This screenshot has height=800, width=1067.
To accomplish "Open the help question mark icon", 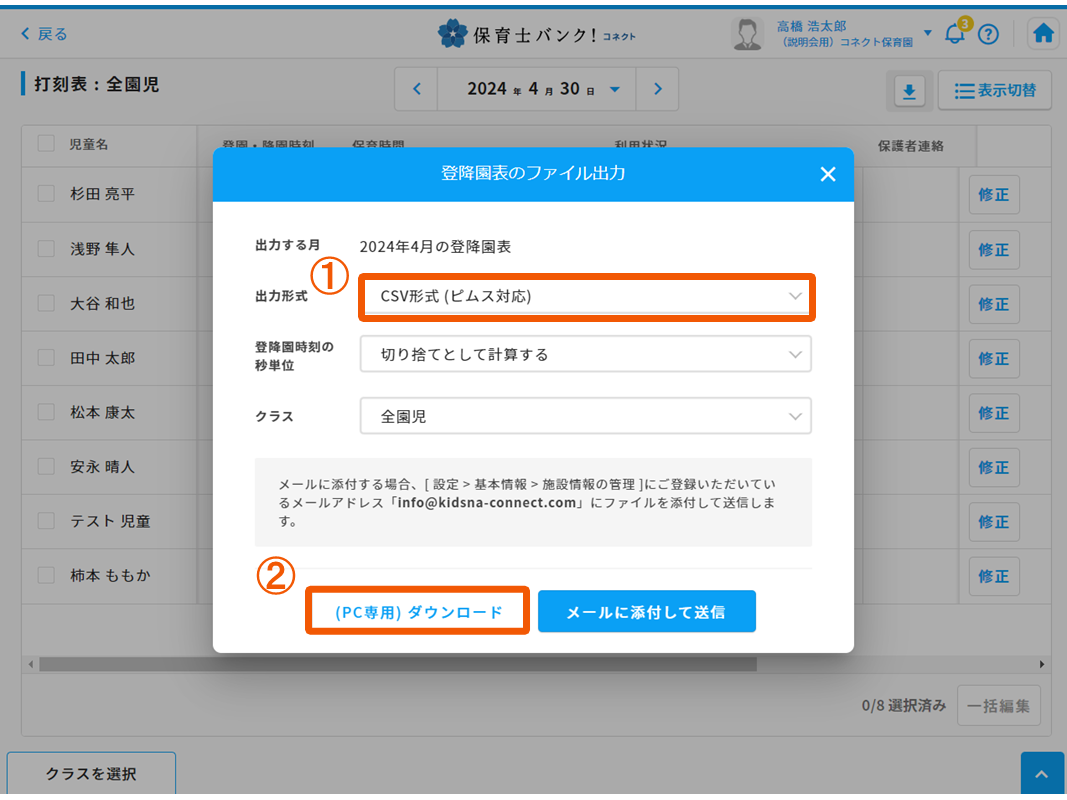I will (988, 34).
